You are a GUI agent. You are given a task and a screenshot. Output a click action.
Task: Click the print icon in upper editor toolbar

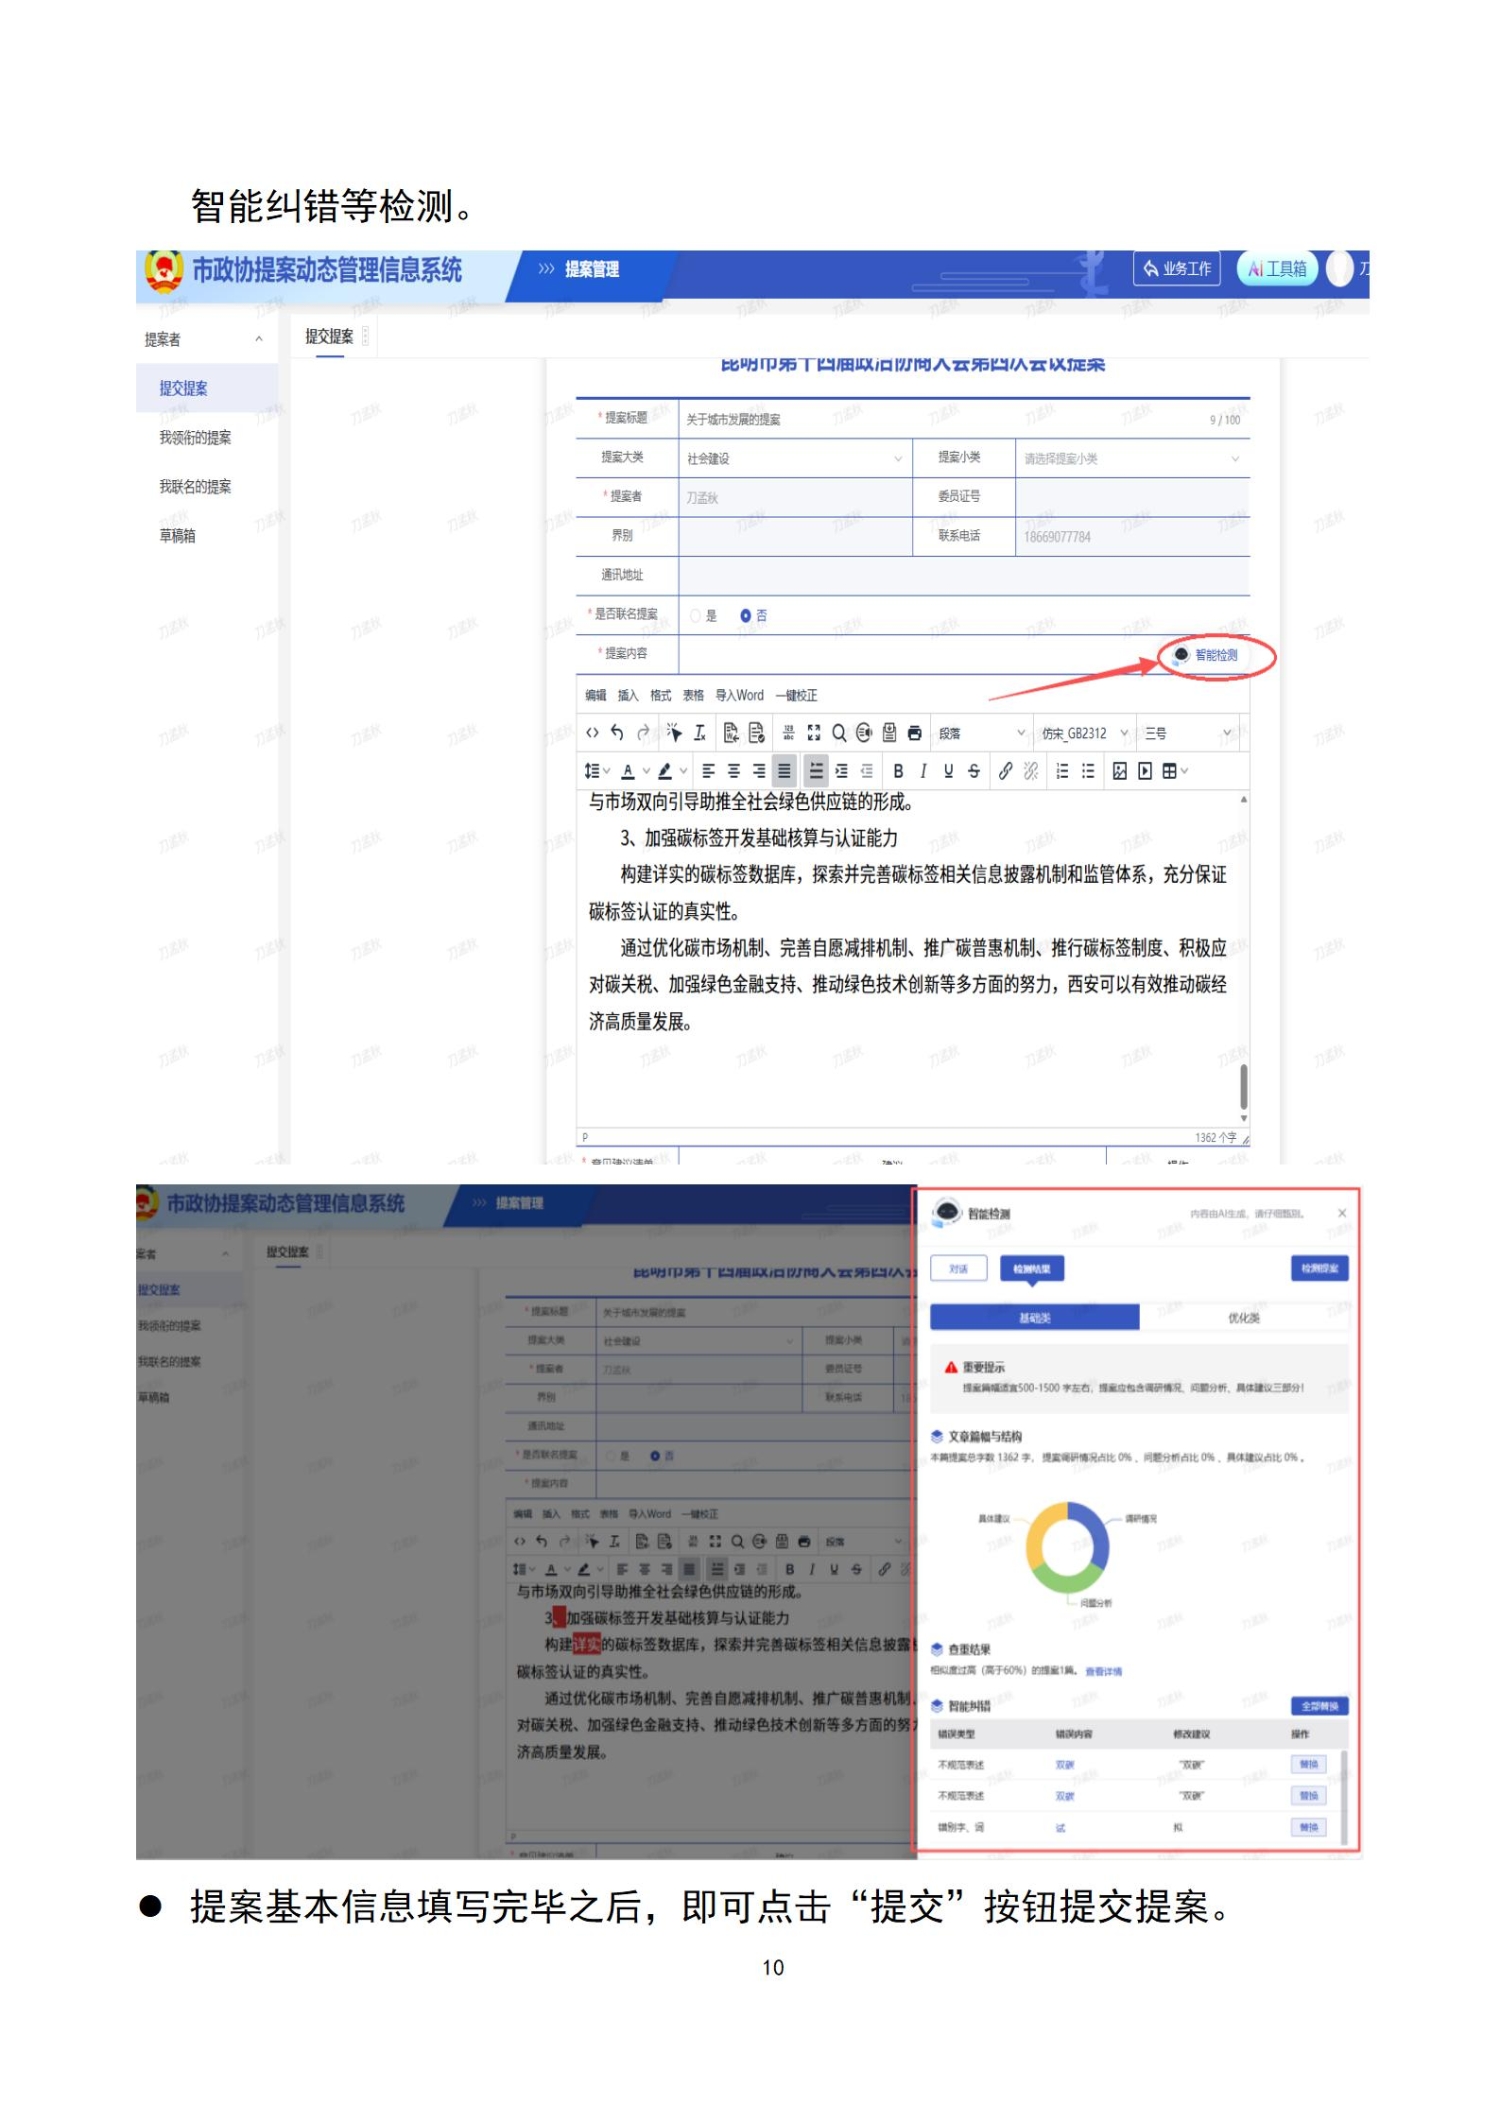pyautogui.click(x=914, y=733)
